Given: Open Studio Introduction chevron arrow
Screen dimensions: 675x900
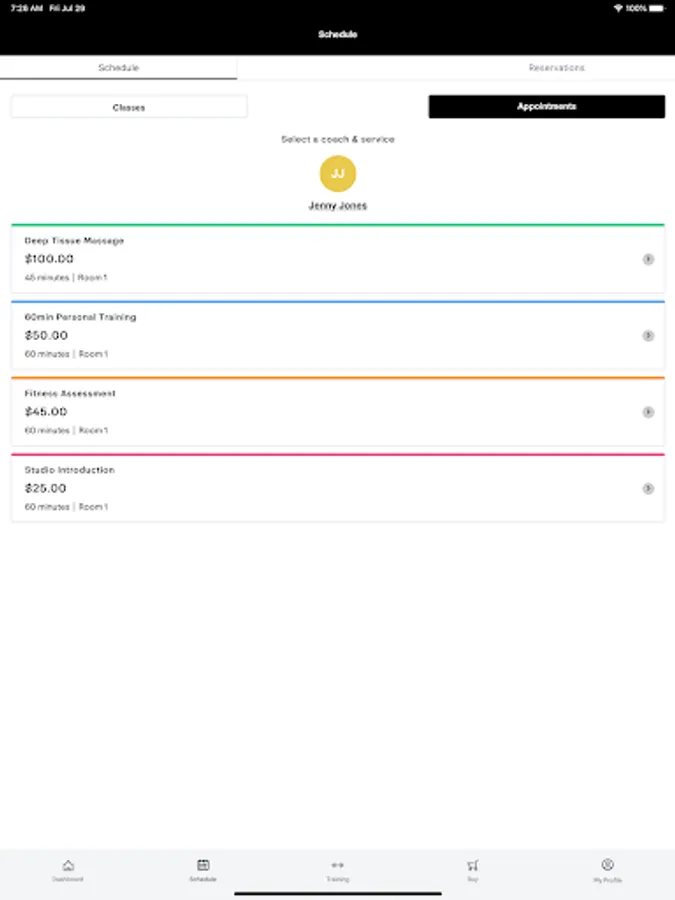Looking at the screenshot, I should coord(648,489).
